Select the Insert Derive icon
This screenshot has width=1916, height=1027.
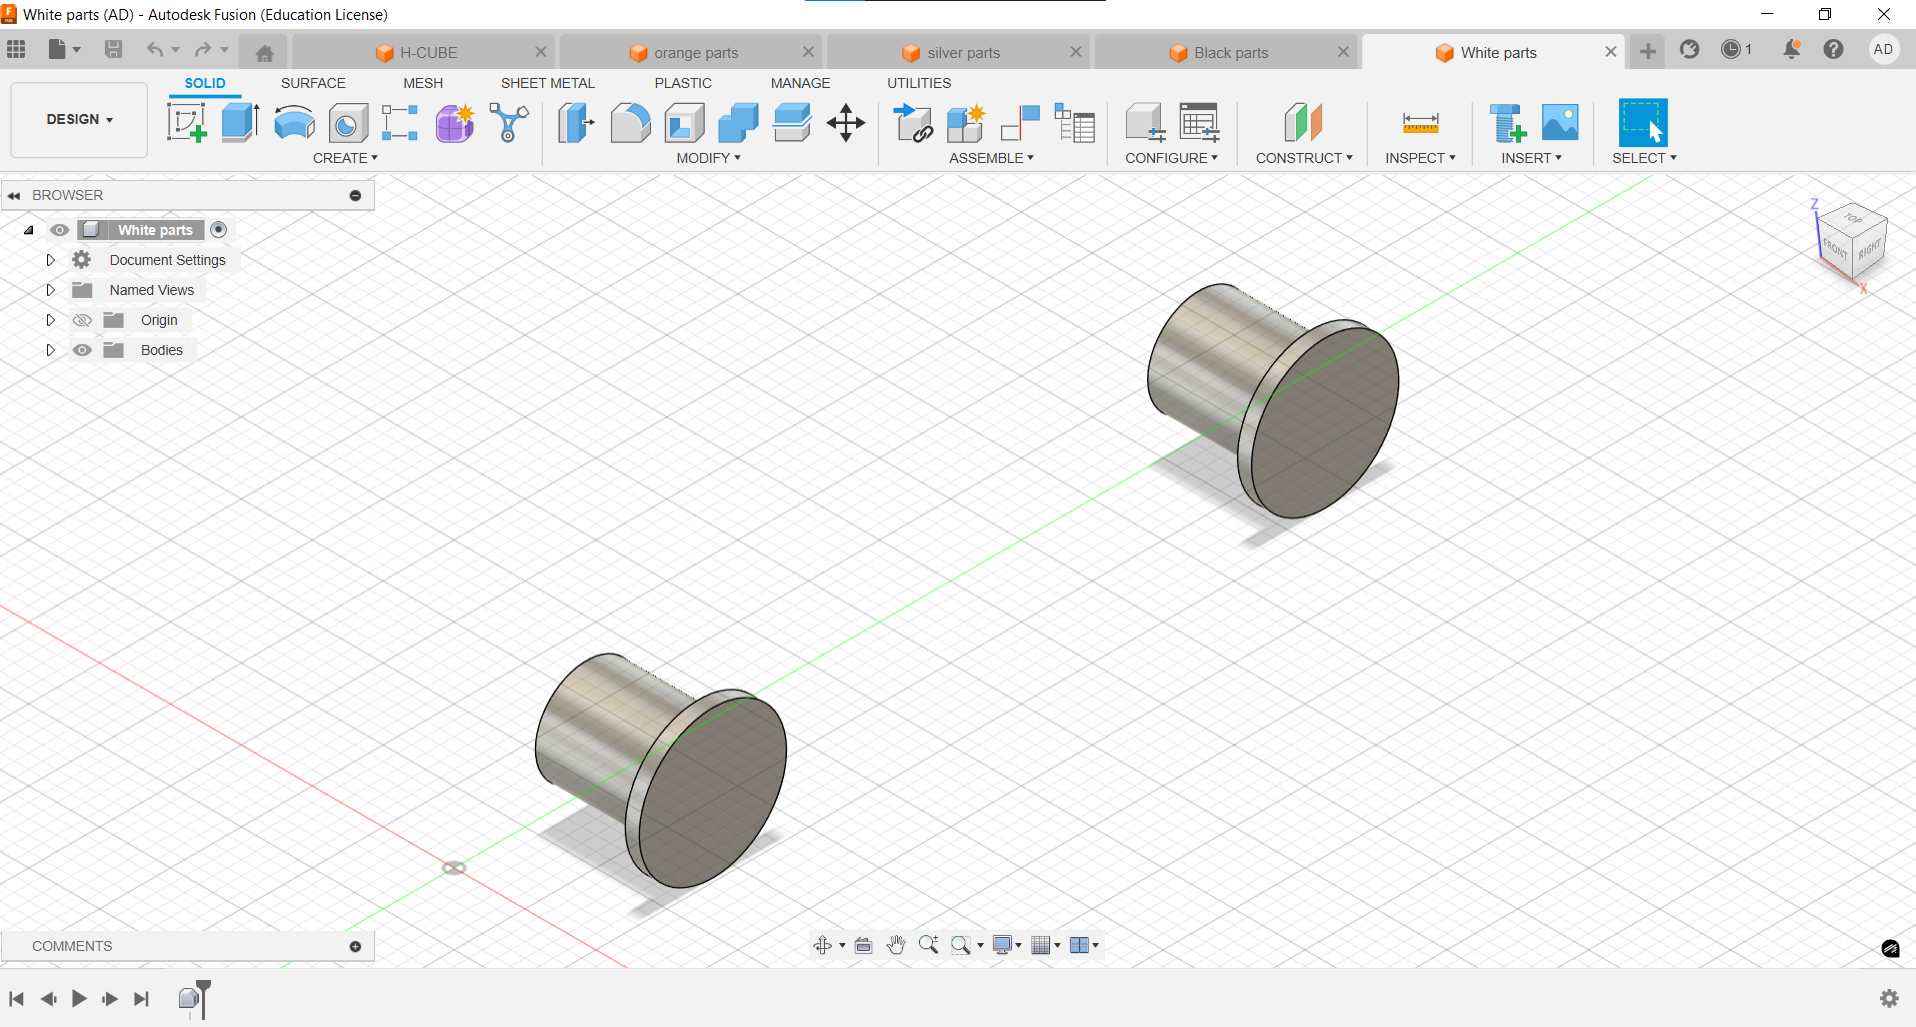click(x=1507, y=123)
